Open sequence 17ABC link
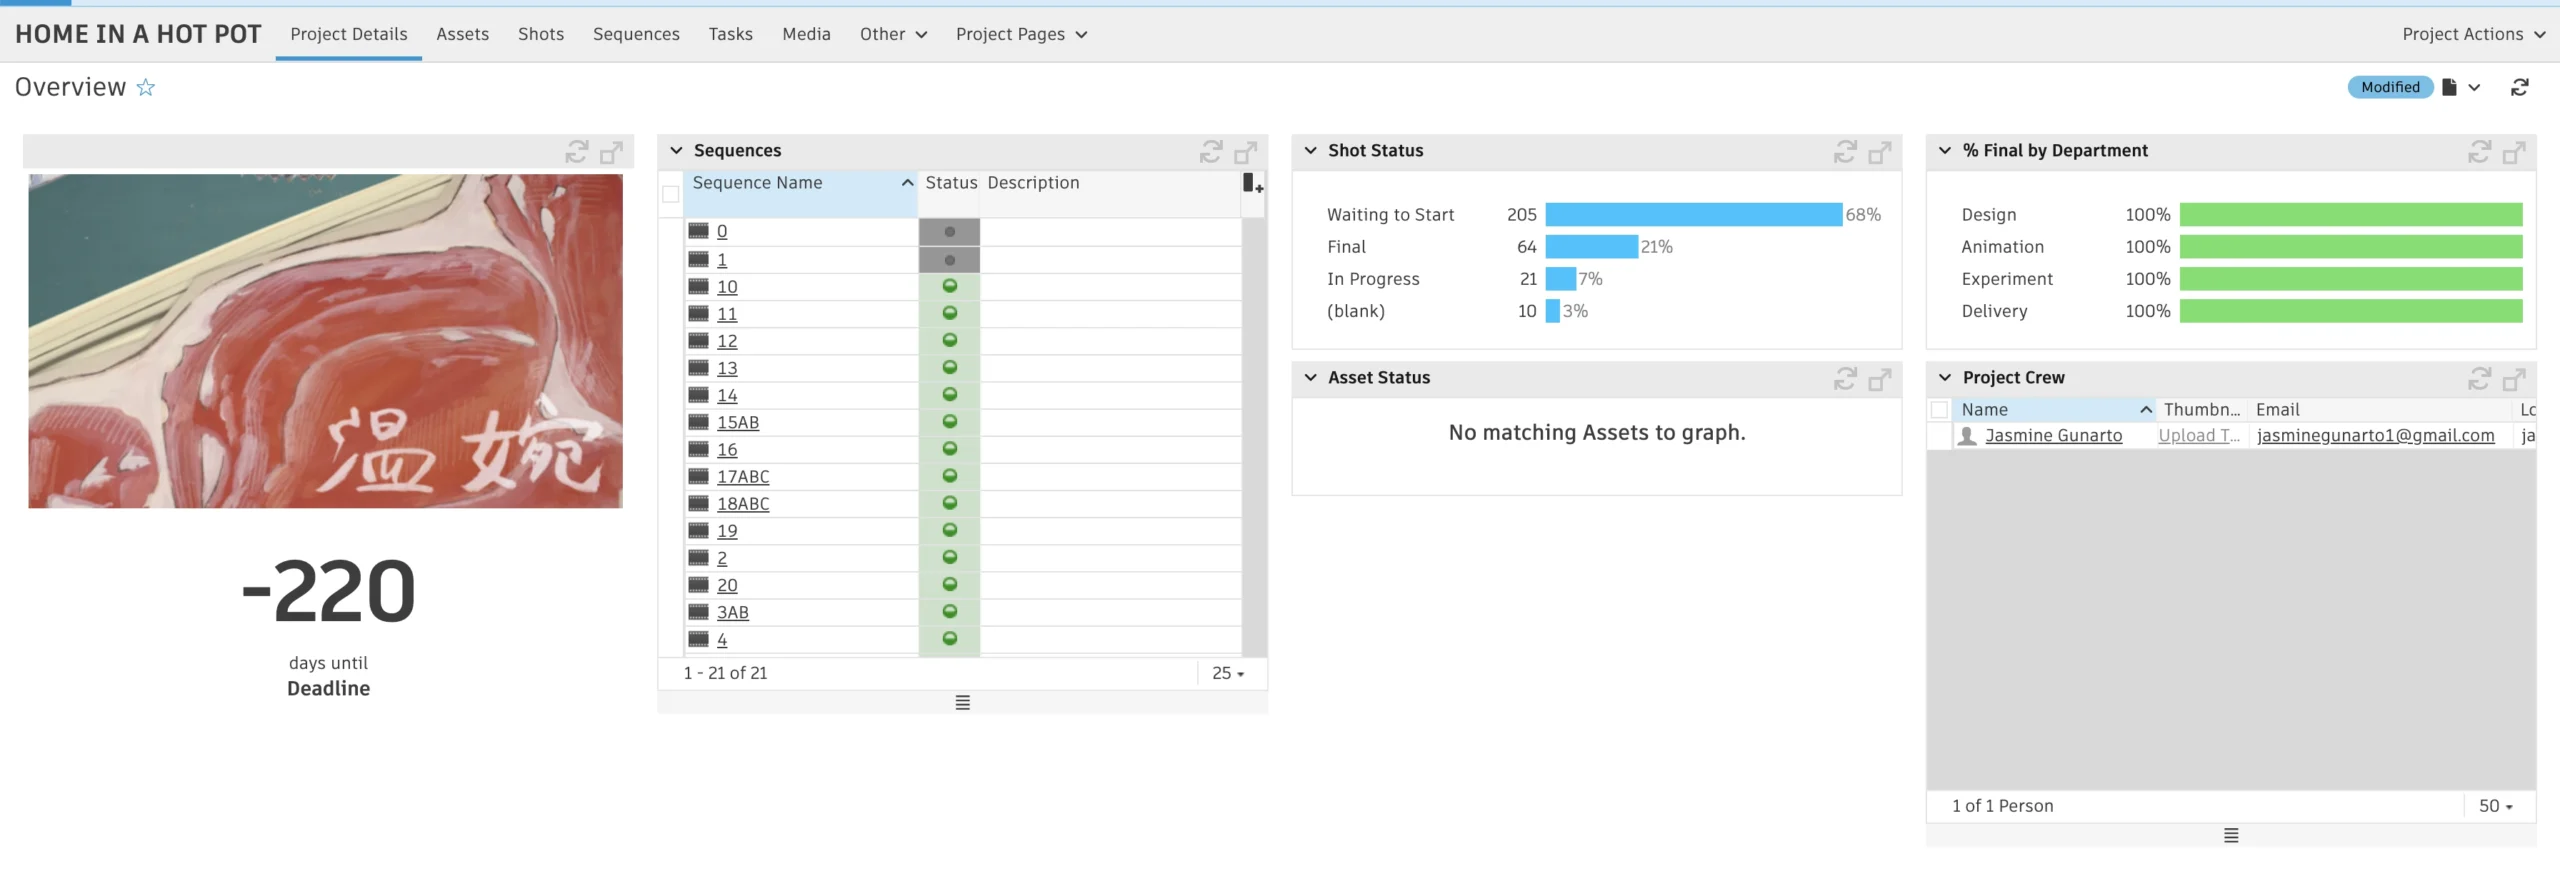The width and height of the screenshot is (2560, 881). point(743,477)
